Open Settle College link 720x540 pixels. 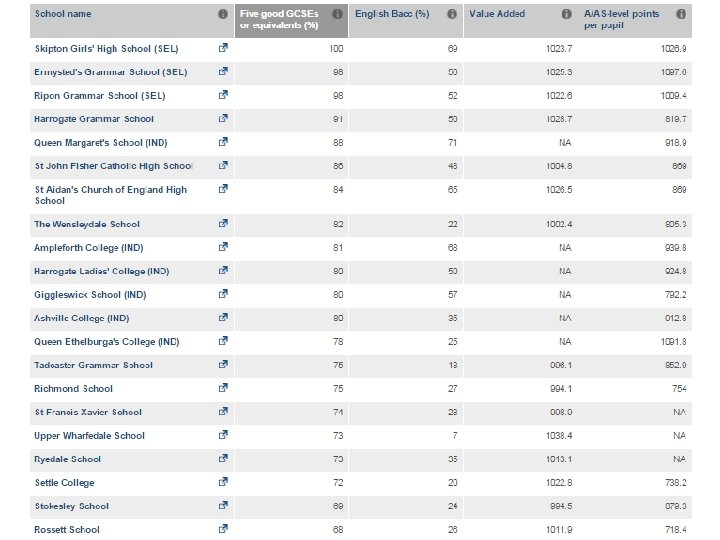(64, 482)
